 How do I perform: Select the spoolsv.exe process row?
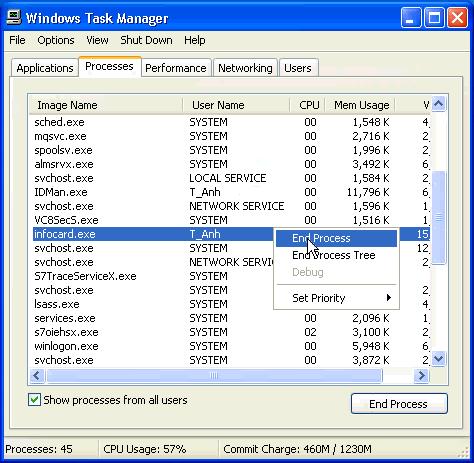(231, 150)
